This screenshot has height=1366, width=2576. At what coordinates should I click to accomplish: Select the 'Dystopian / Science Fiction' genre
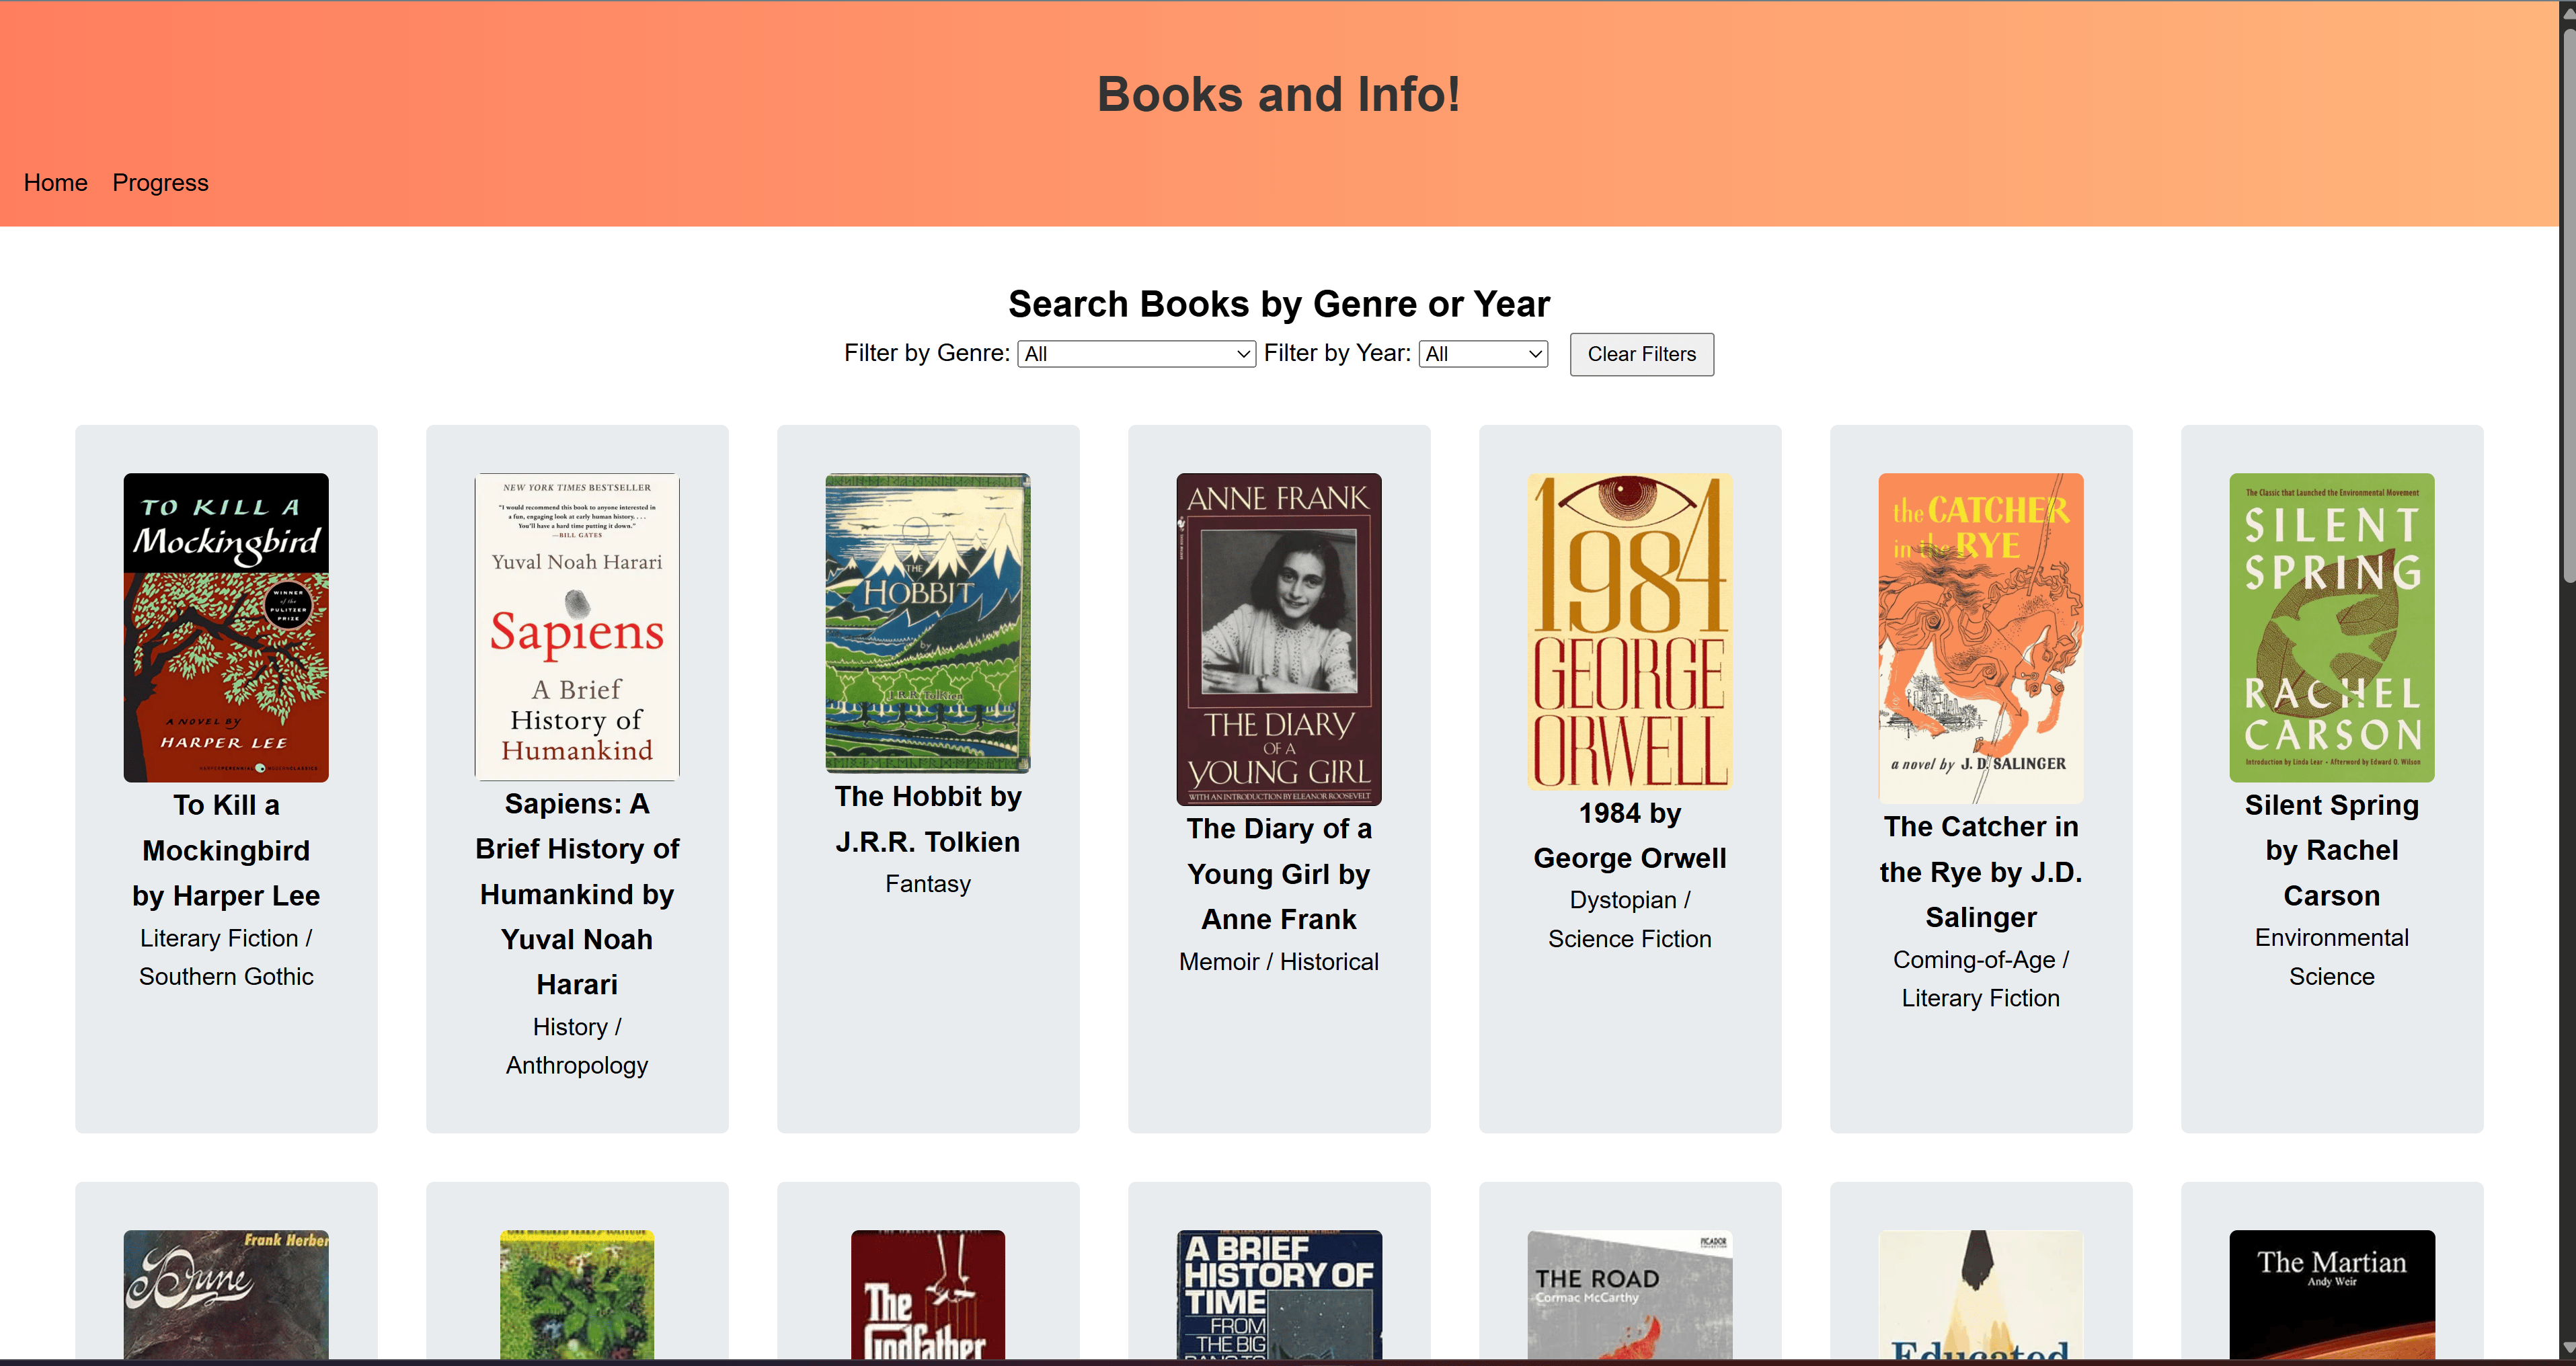1630,919
